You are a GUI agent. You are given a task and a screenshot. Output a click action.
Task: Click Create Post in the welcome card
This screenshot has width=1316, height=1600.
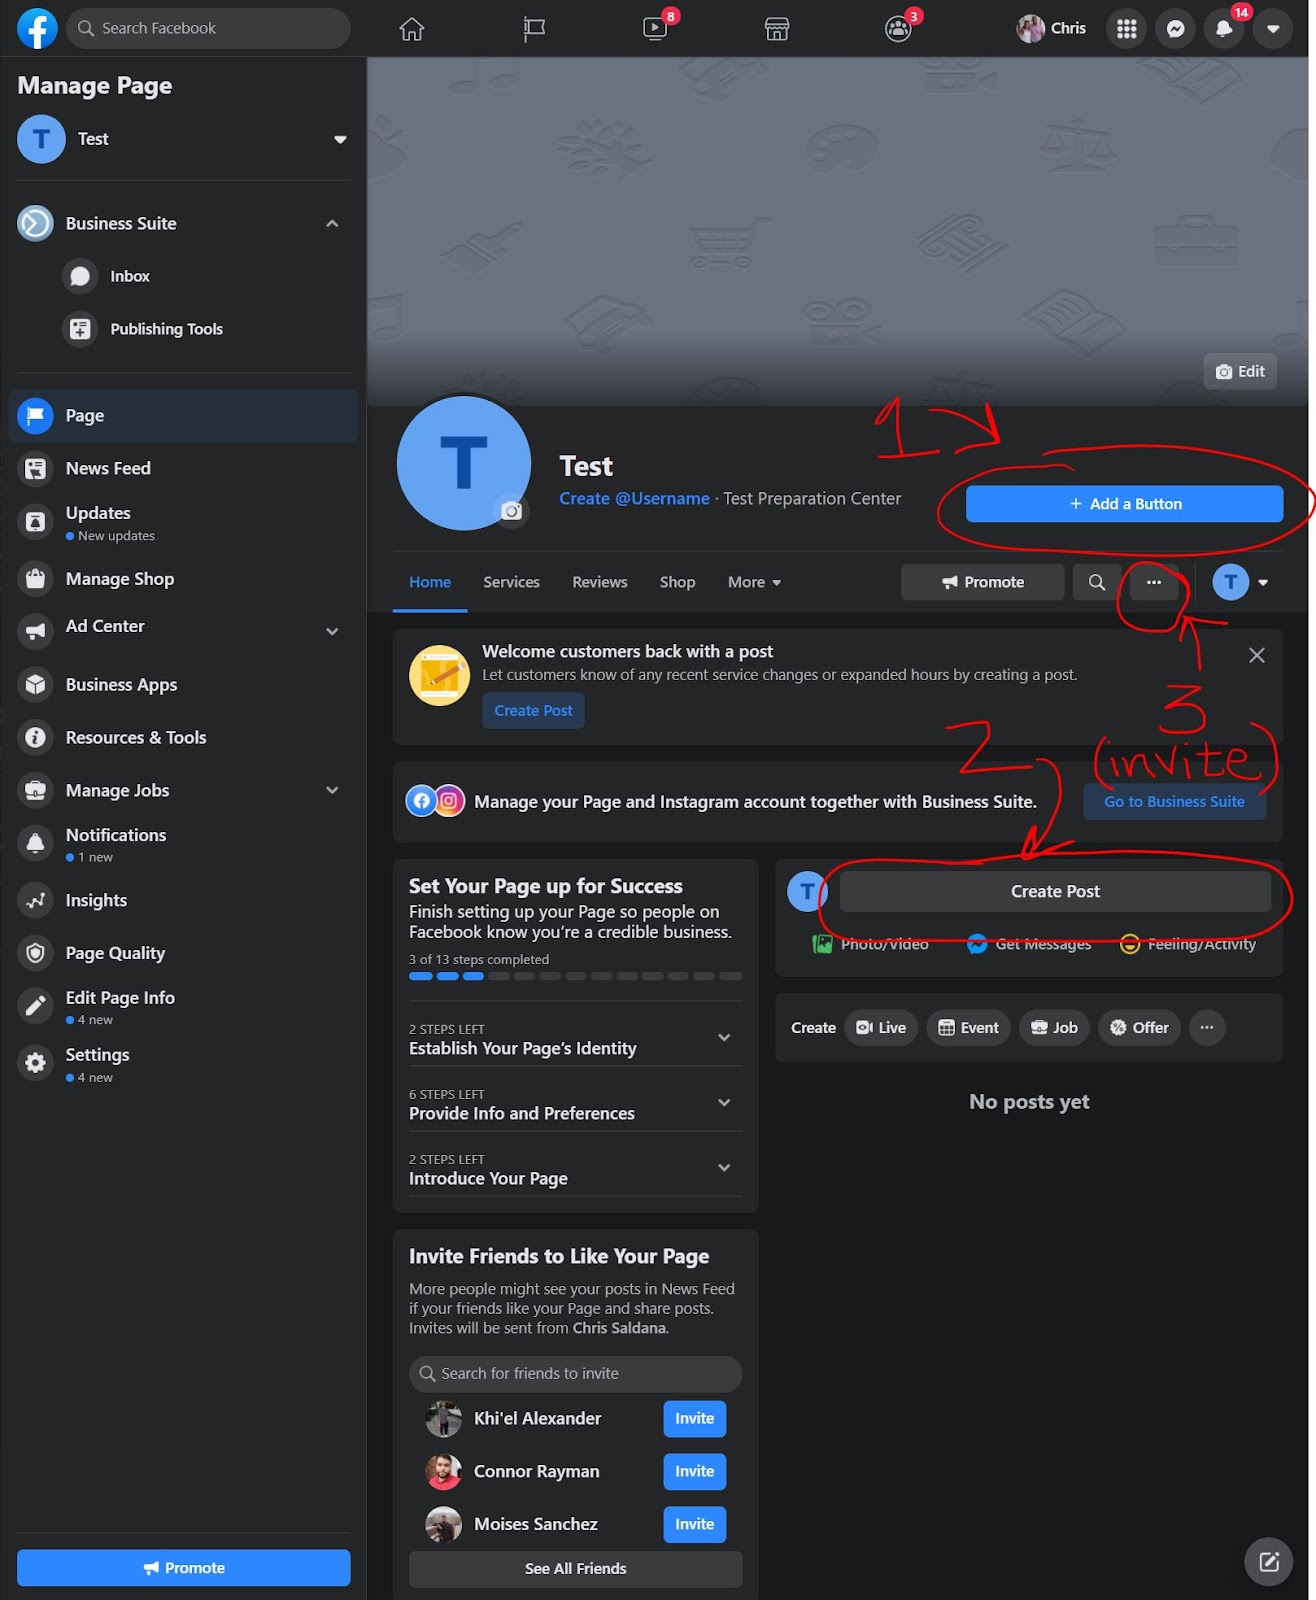[x=533, y=711]
